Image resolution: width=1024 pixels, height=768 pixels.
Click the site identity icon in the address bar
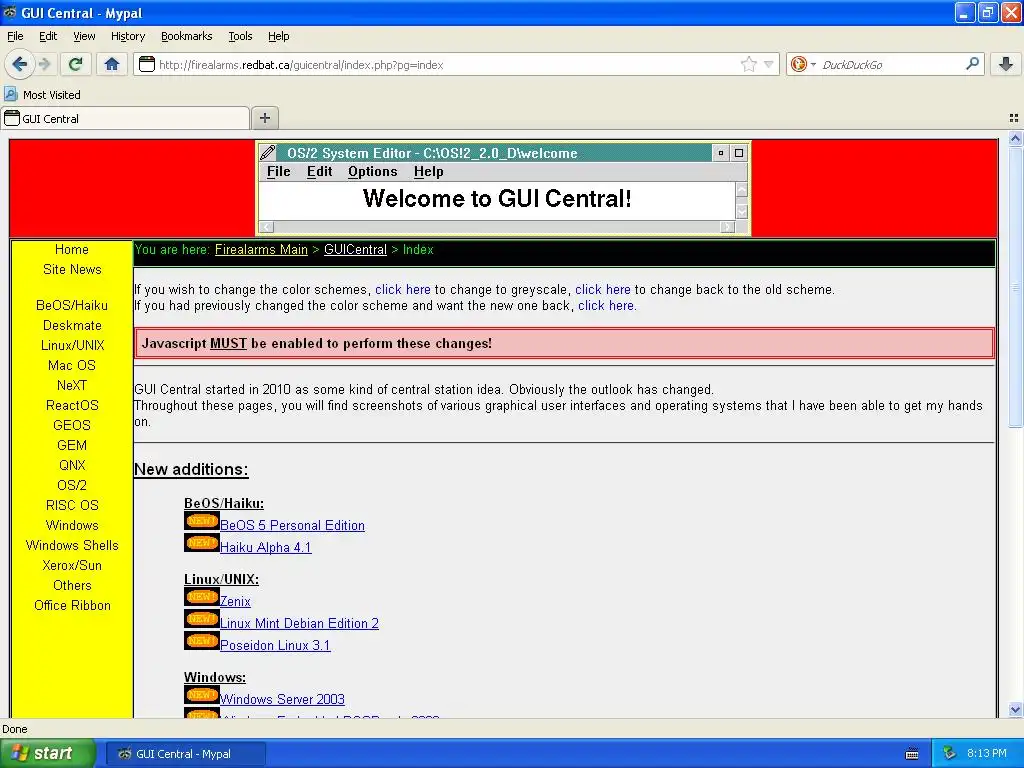pos(147,64)
